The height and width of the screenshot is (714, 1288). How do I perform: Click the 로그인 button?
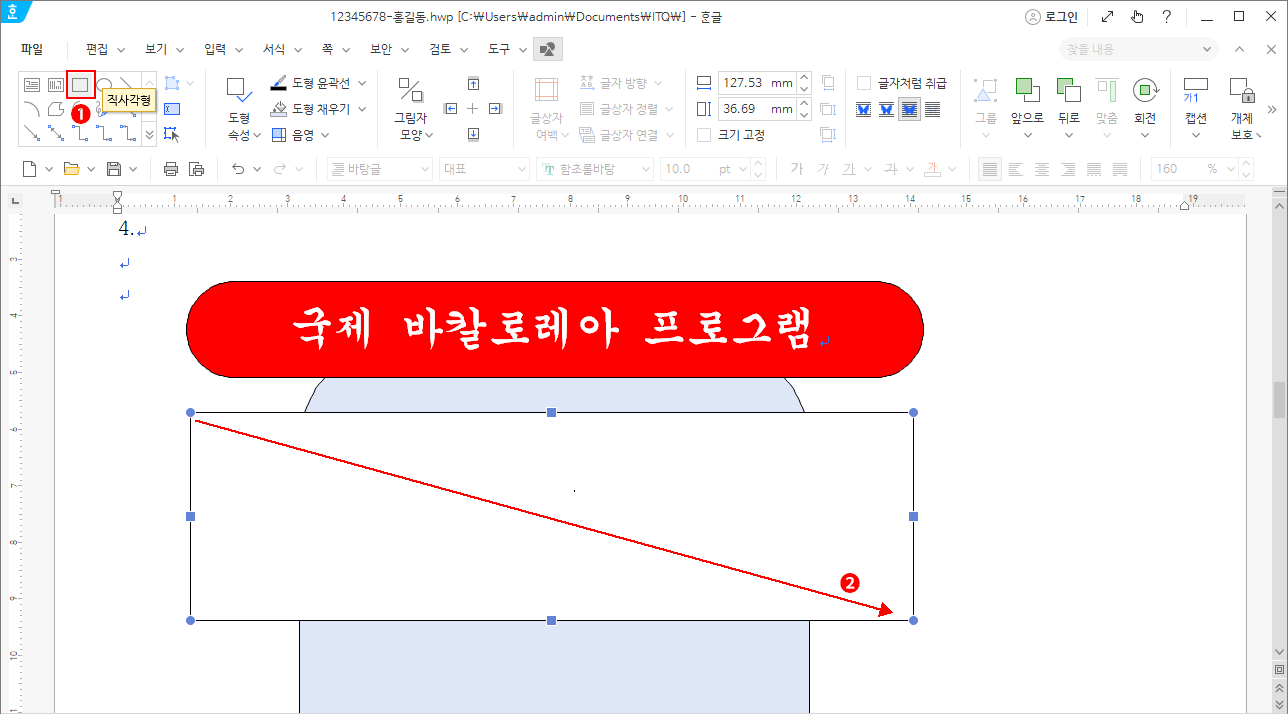tap(1051, 17)
